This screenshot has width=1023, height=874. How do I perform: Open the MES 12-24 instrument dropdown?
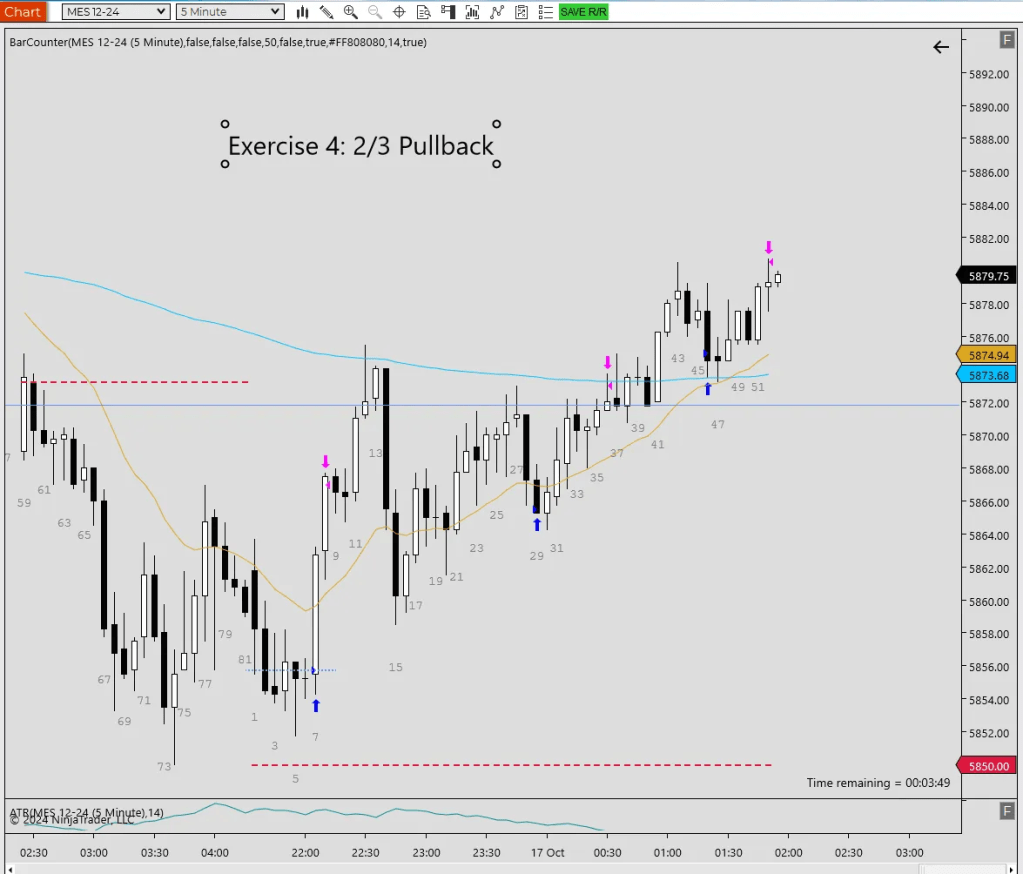coord(116,12)
